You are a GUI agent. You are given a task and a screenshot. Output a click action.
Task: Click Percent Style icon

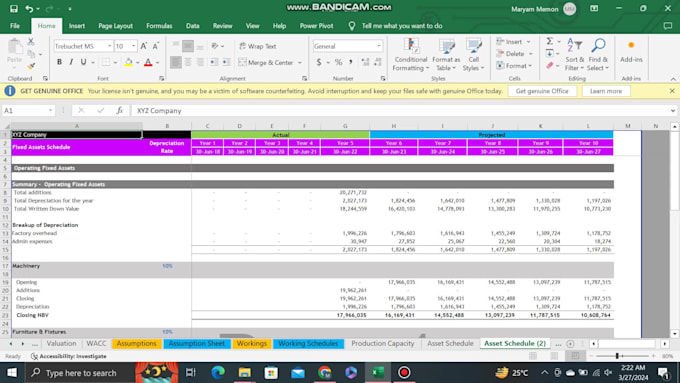pyautogui.click(x=338, y=62)
